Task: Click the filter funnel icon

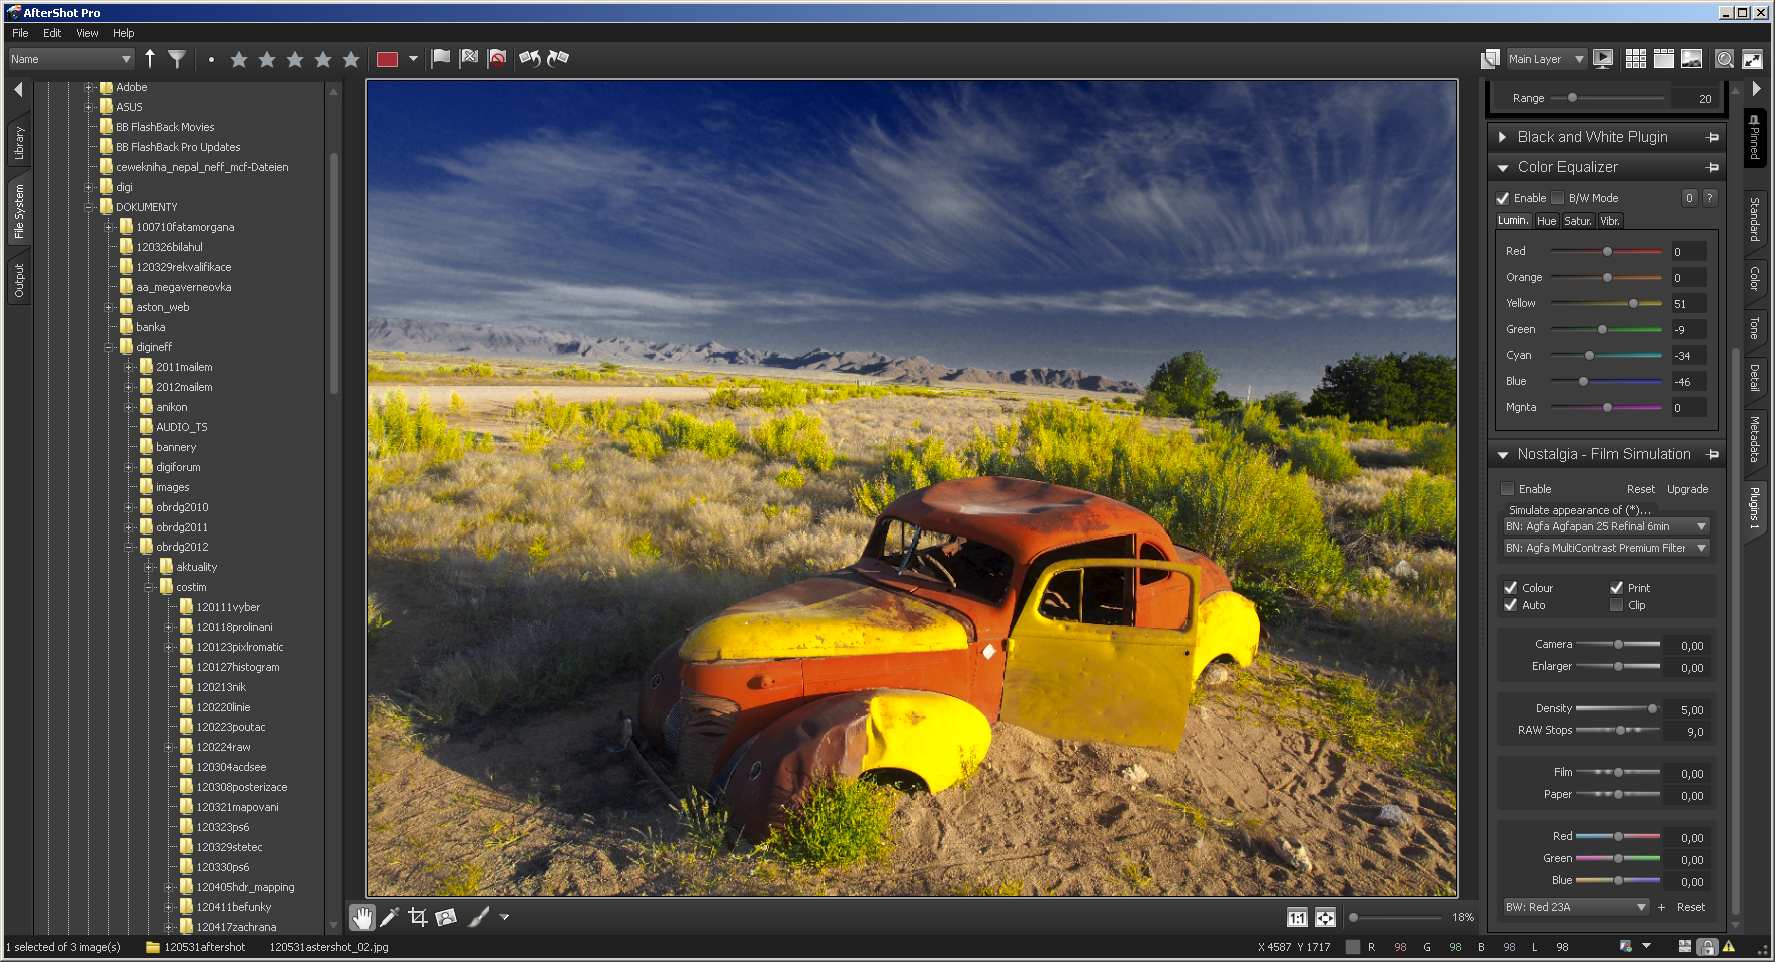Action: pyautogui.click(x=177, y=59)
